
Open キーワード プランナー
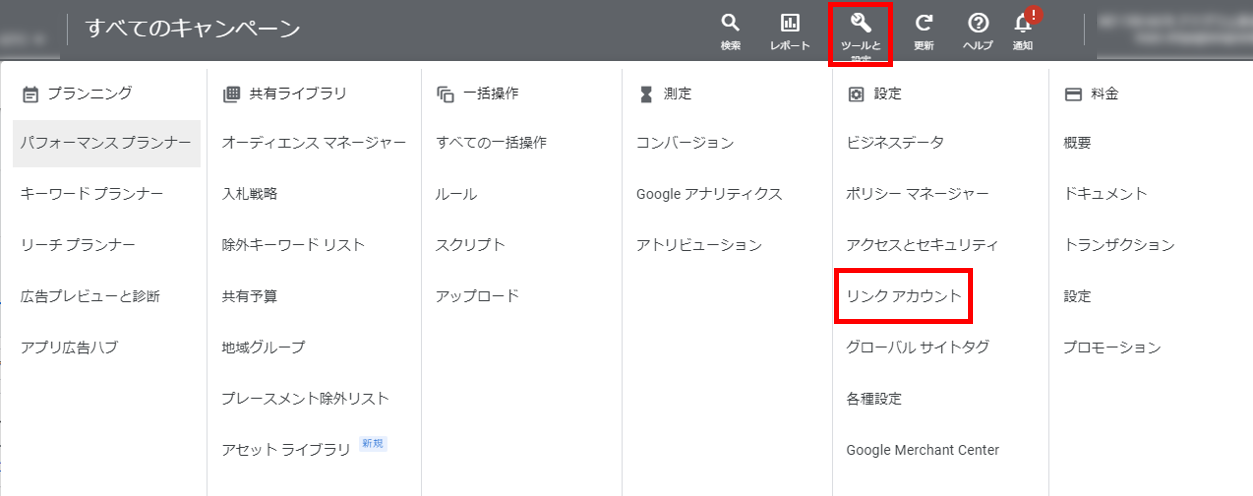click(x=92, y=194)
